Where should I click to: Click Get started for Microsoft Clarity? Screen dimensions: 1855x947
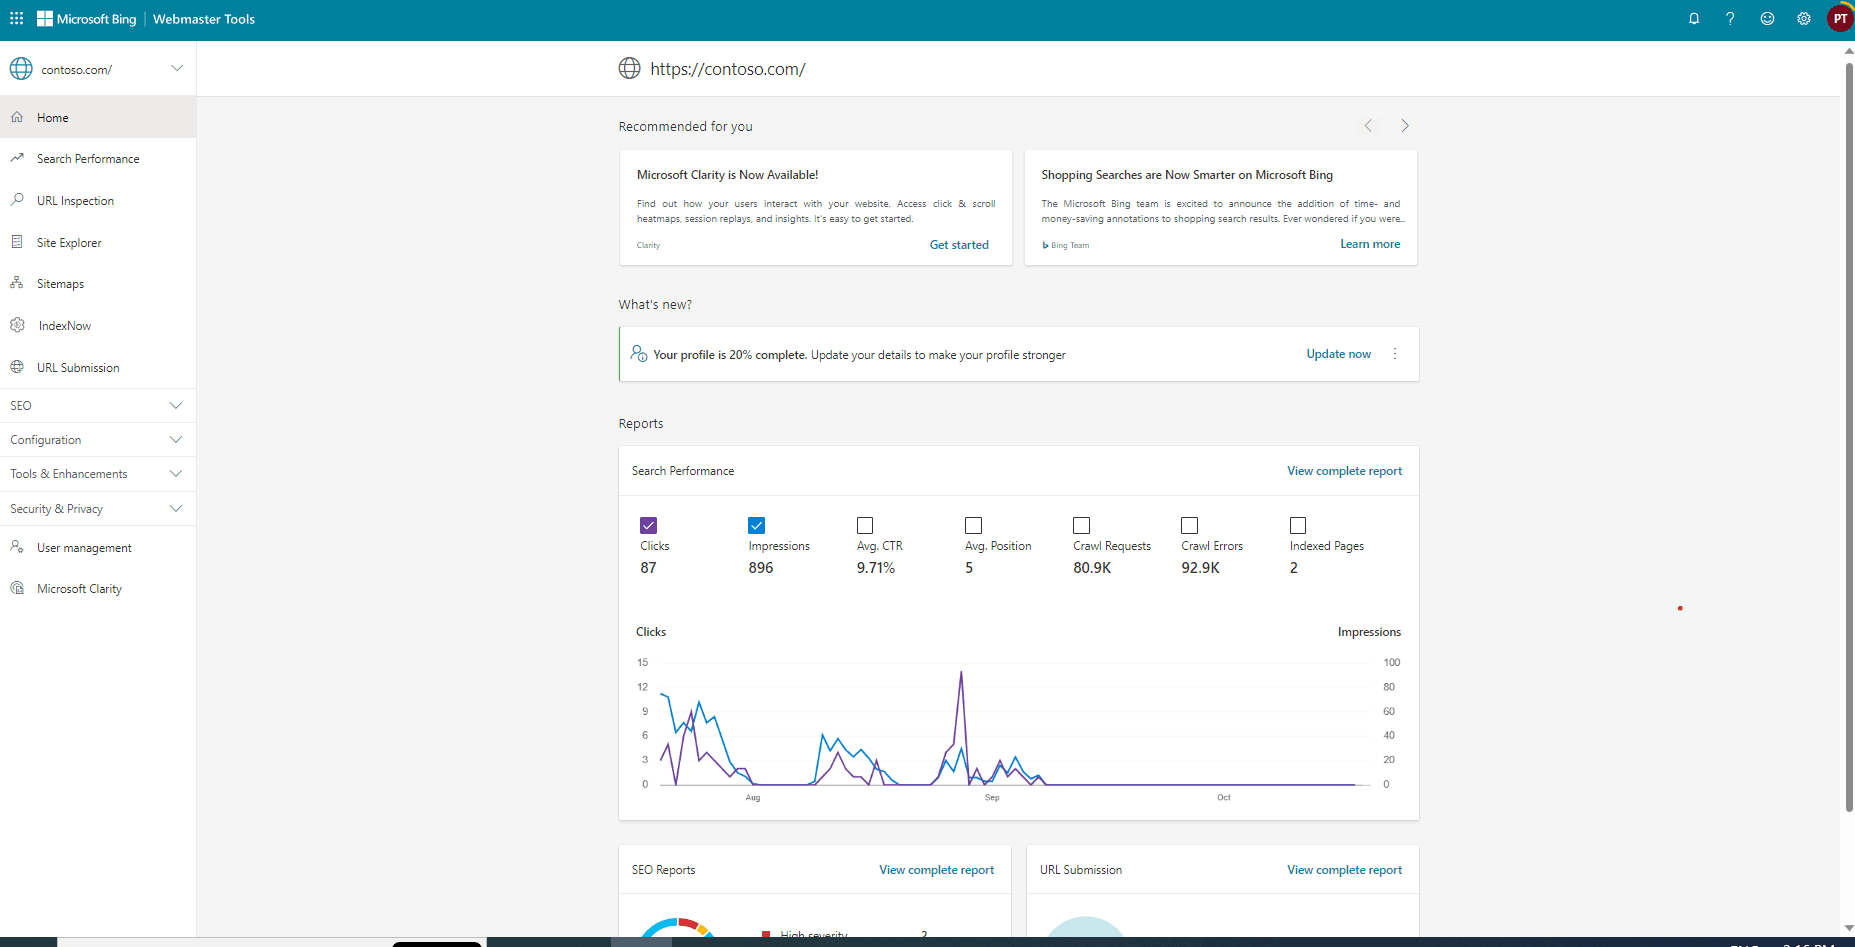pos(958,245)
